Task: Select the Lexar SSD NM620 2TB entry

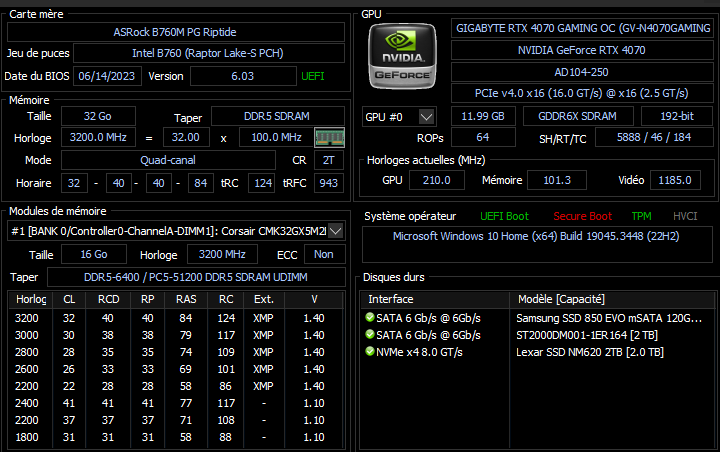Action: pos(590,352)
